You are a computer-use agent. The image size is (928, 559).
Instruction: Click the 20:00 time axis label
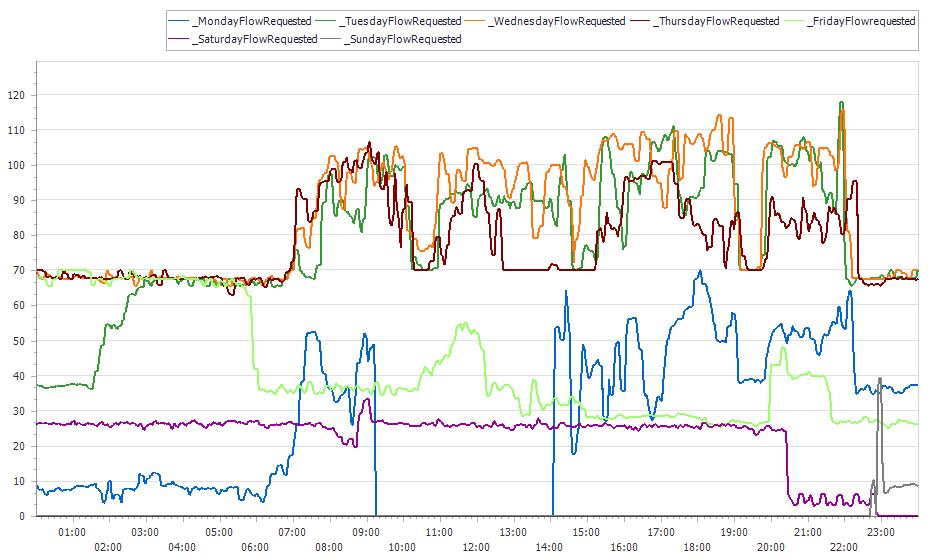(771, 547)
